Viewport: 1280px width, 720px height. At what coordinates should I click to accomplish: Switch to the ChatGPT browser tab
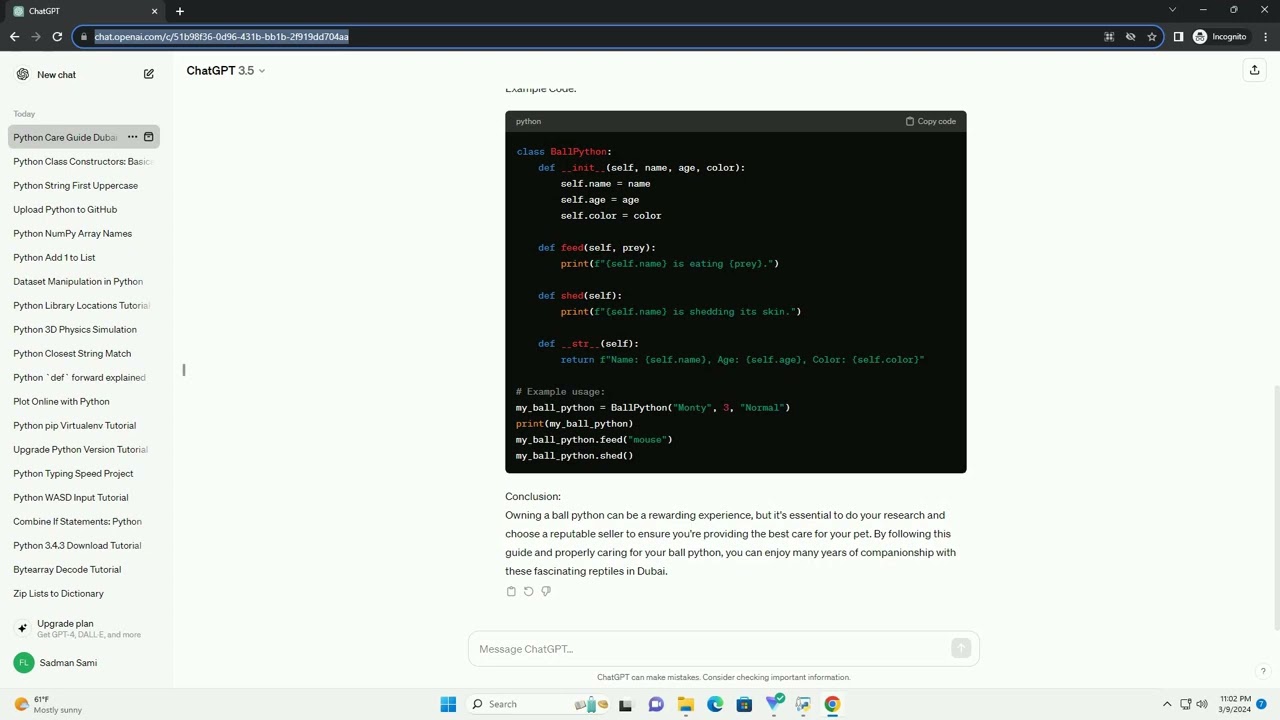click(x=85, y=11)
